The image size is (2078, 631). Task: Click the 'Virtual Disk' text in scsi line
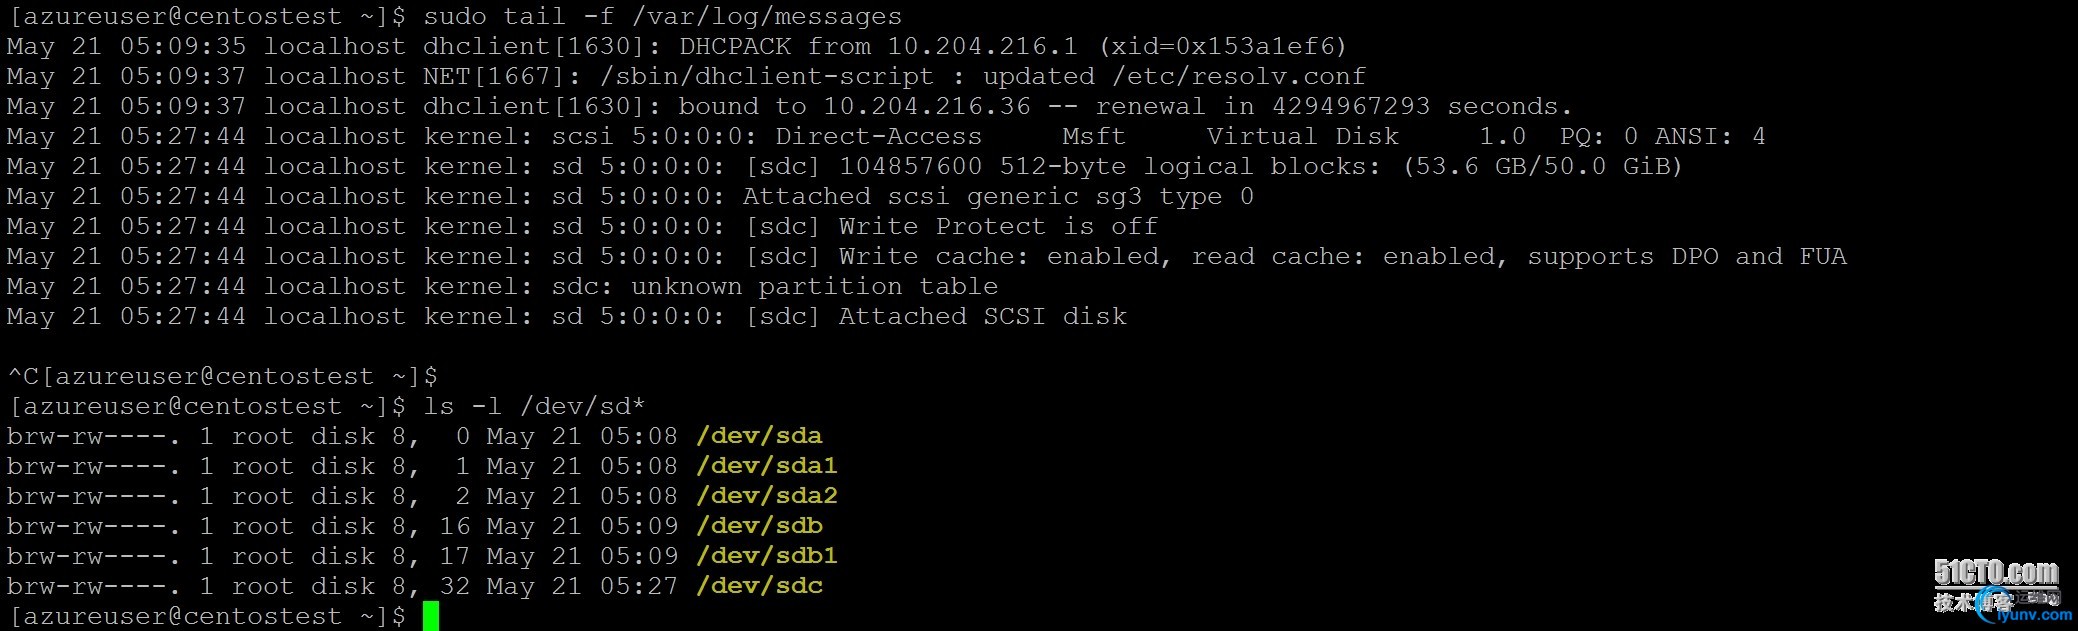click(1302, 136)
